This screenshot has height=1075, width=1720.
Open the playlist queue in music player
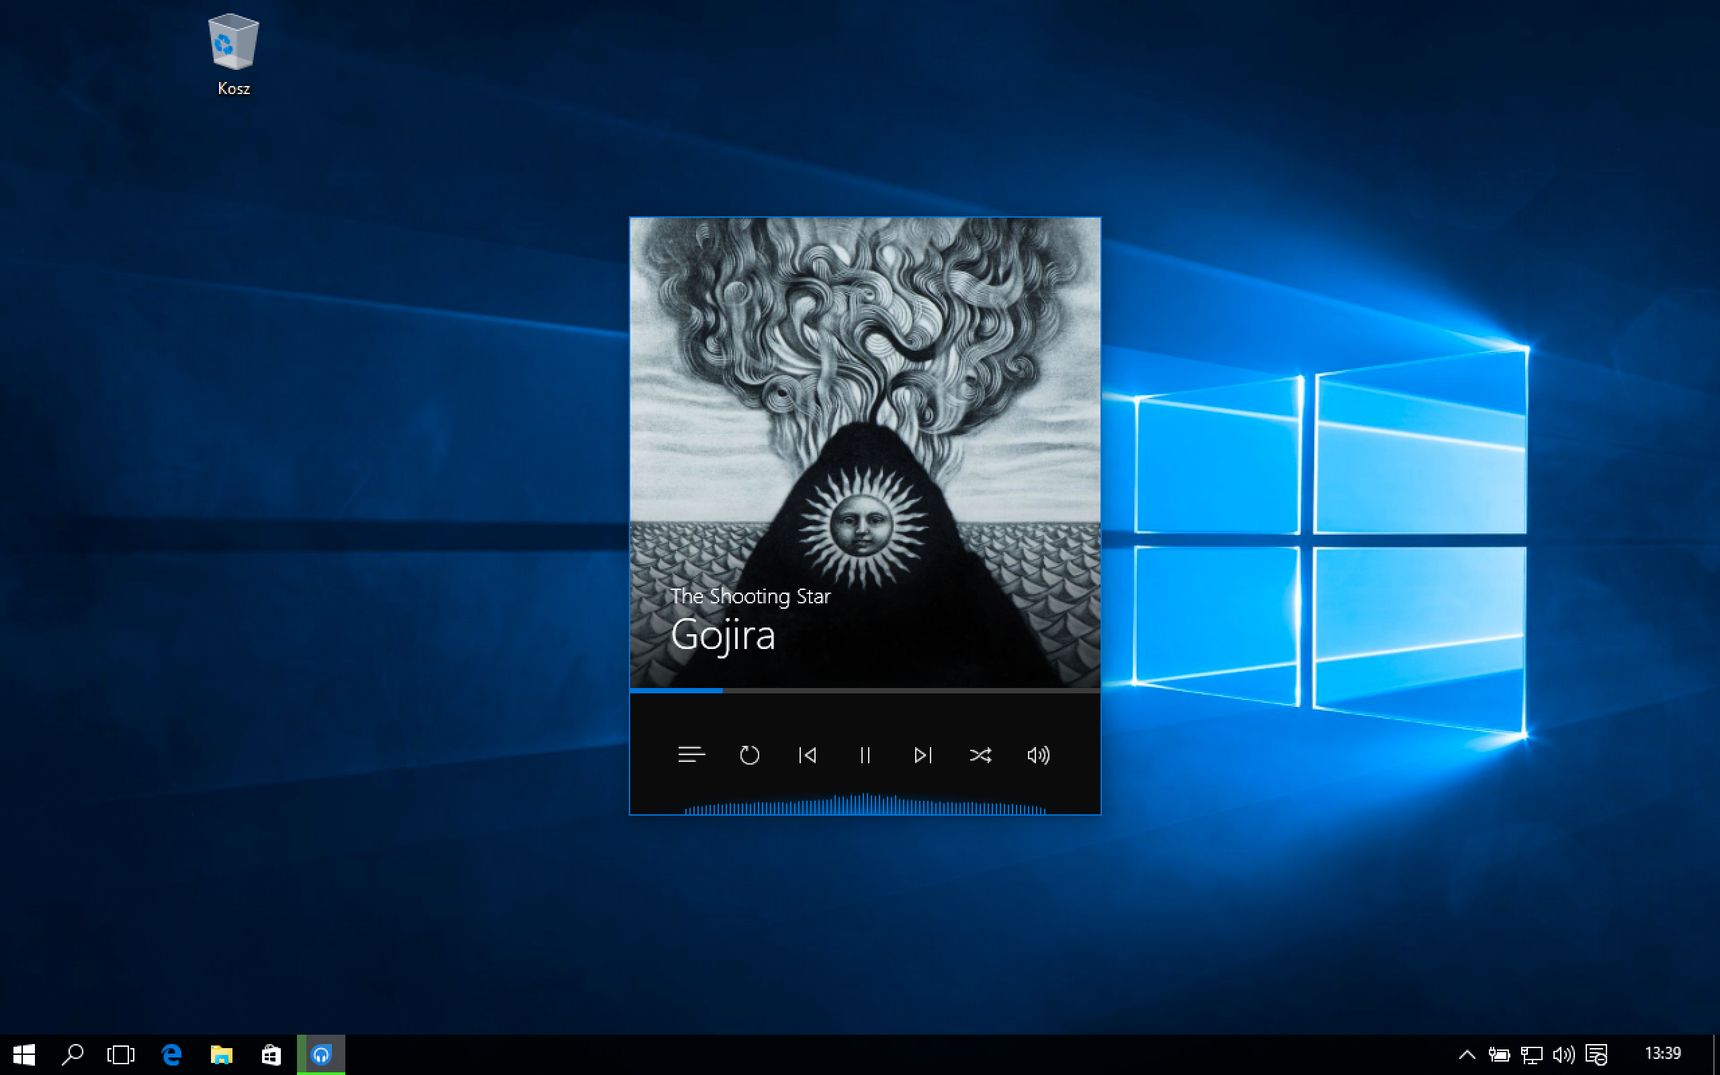click(x=691, y=755)
